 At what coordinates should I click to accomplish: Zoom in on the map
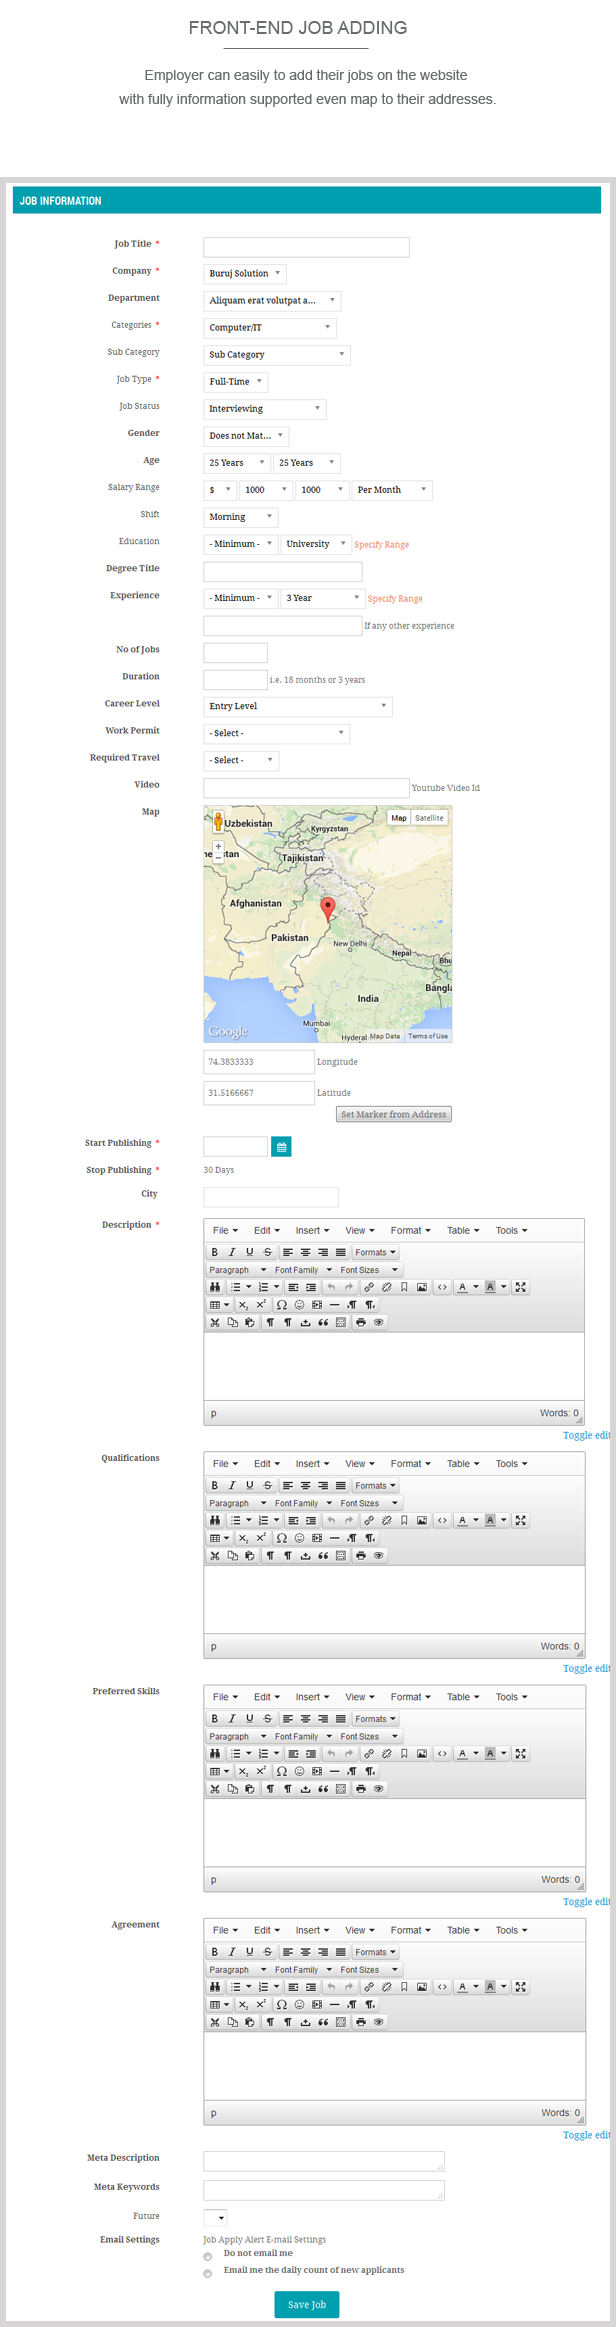[x=218, y=846]
